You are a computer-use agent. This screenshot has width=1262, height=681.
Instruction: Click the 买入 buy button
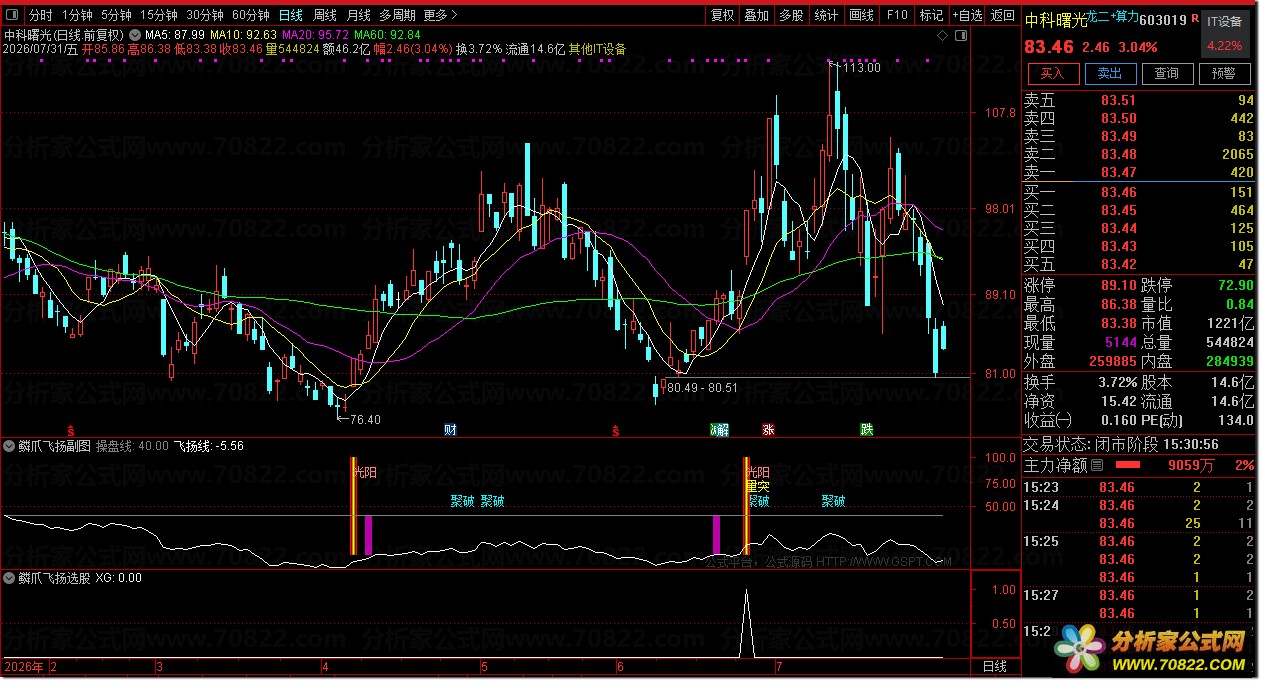click(1052, 73)
